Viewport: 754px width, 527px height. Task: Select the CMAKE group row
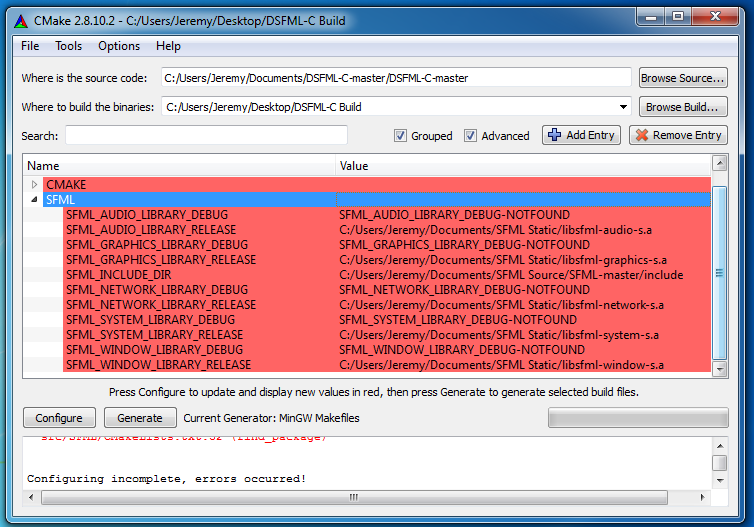coord(377,185)
